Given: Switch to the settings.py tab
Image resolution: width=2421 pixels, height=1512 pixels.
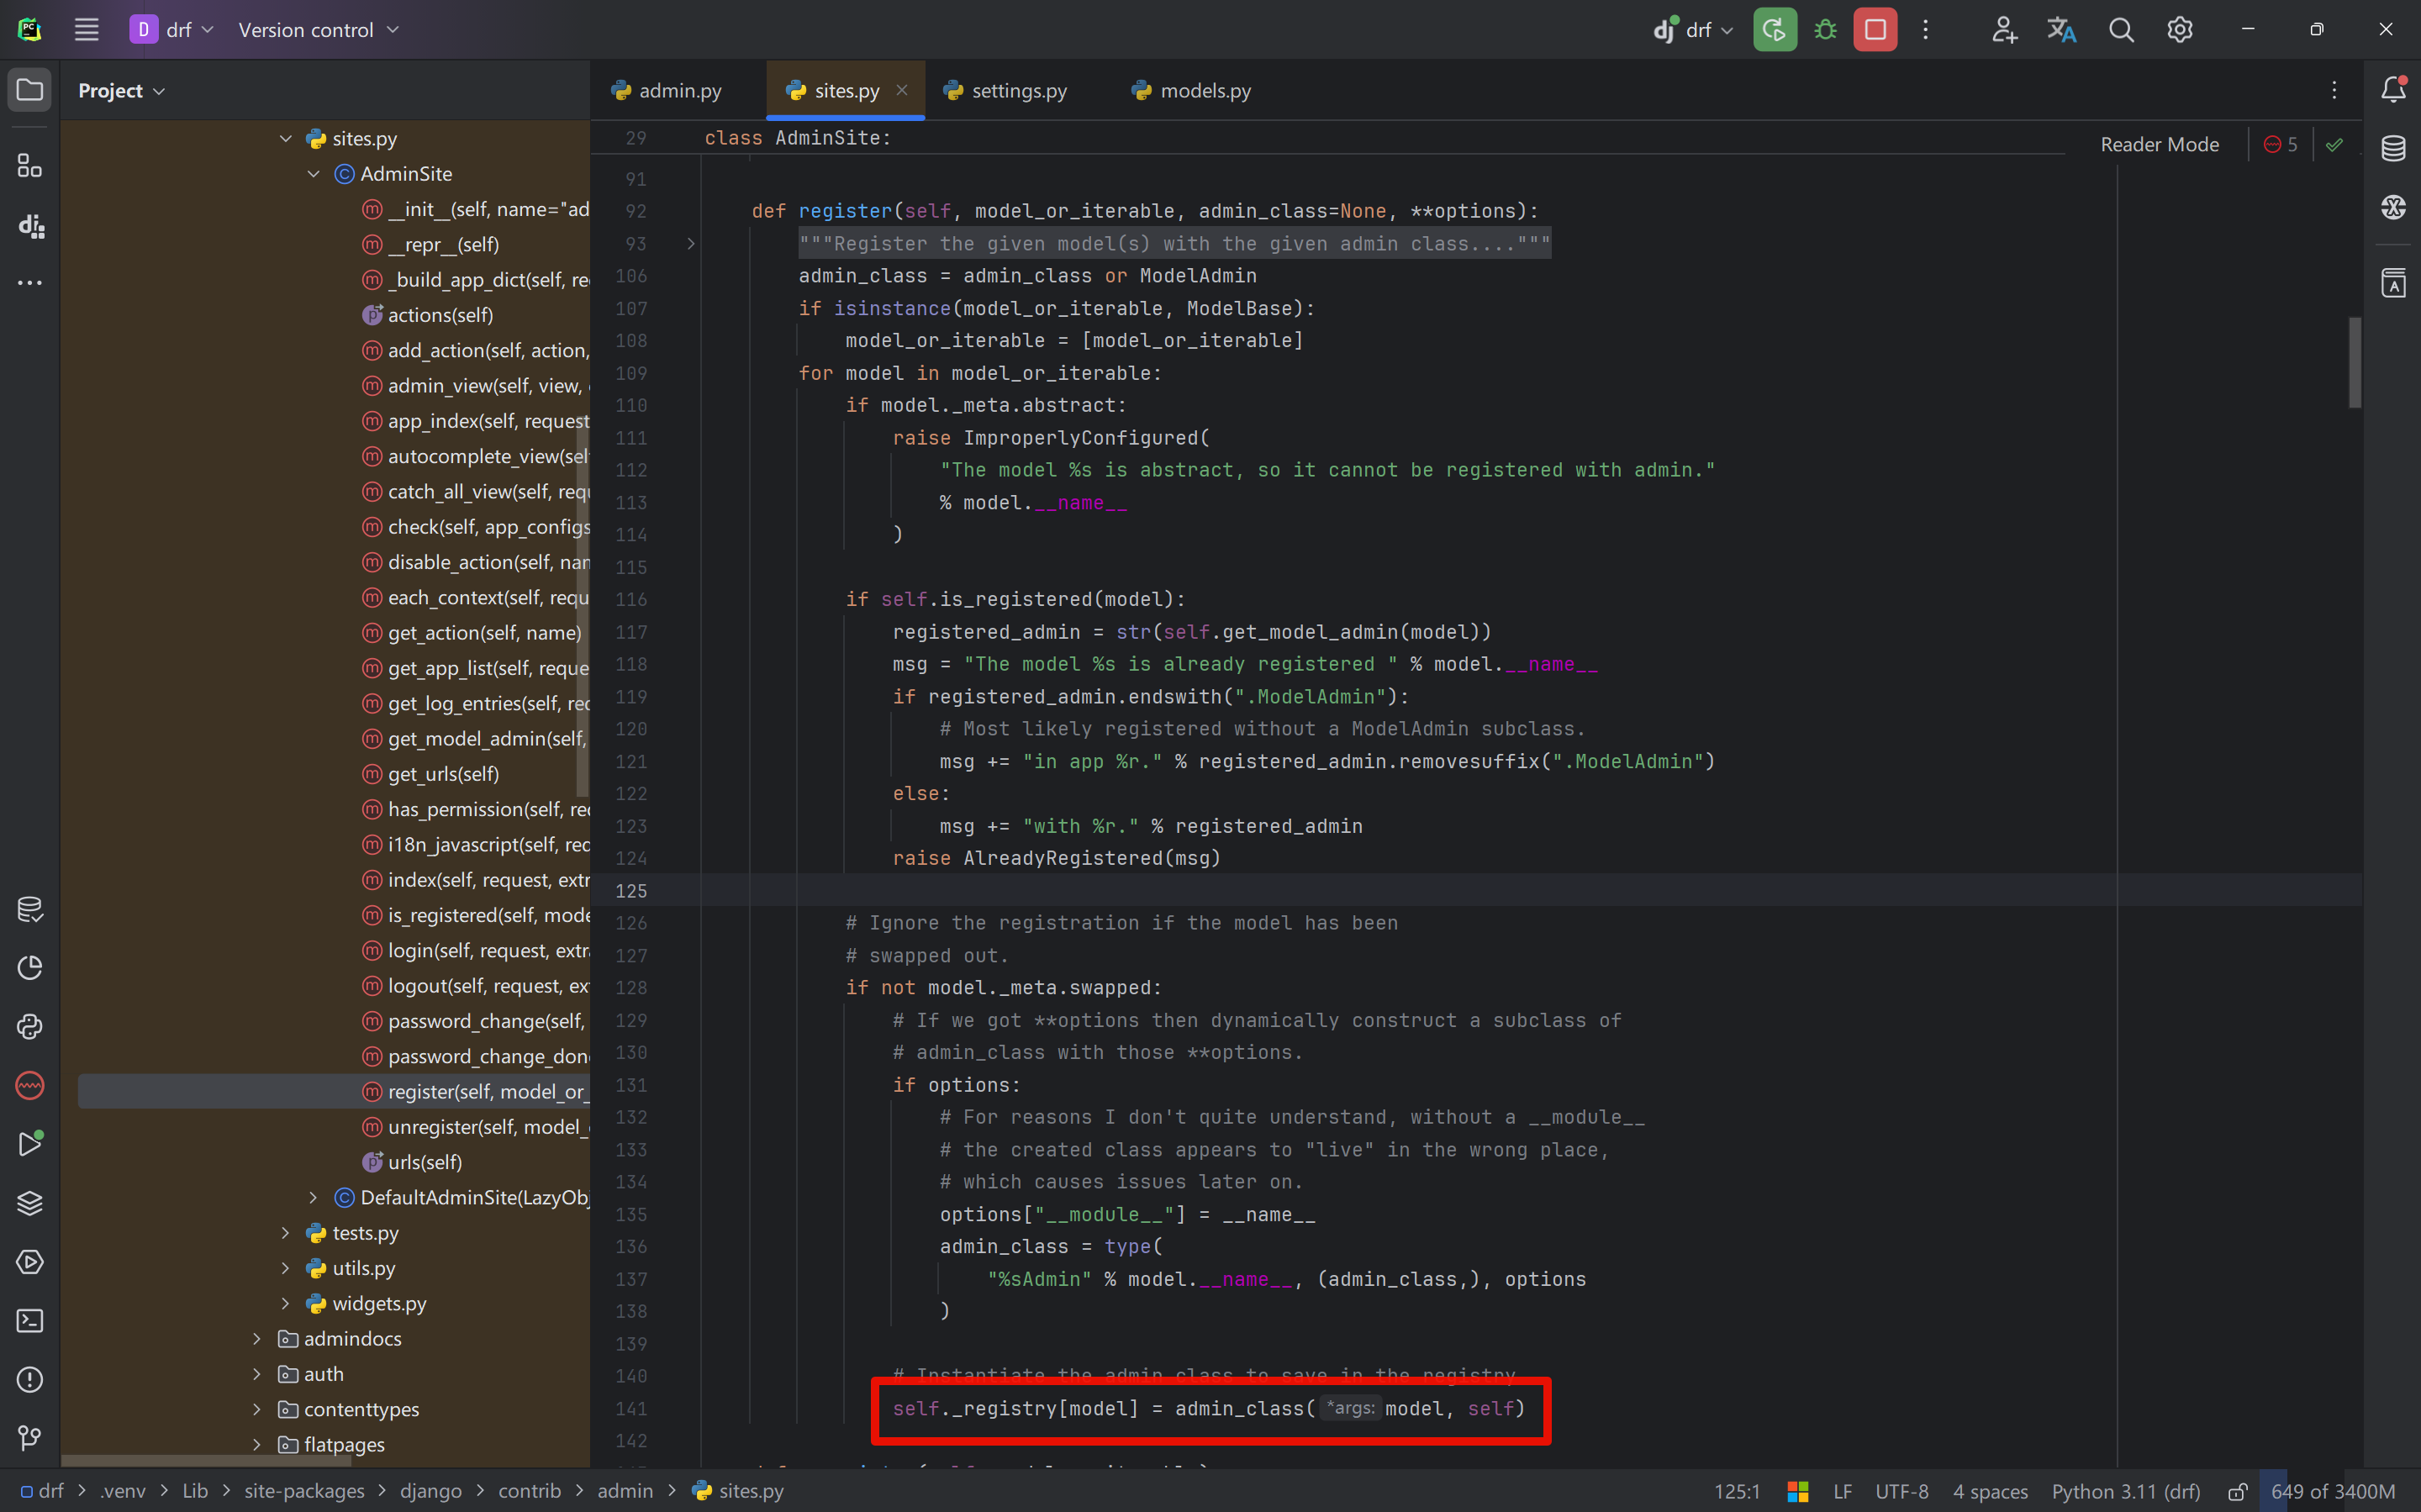Looking at the screenshot, I should pos(1018,91).
